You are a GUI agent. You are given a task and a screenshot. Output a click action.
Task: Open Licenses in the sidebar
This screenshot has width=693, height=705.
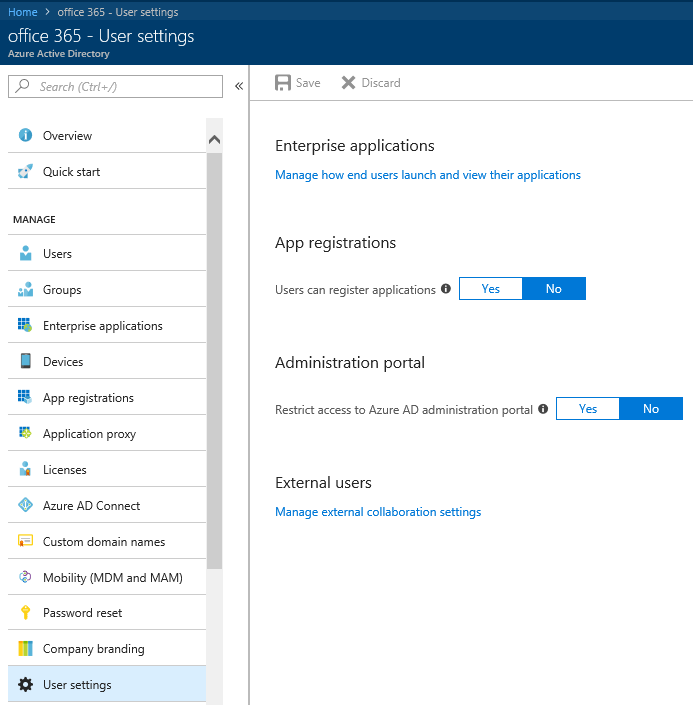pos(107,469)
